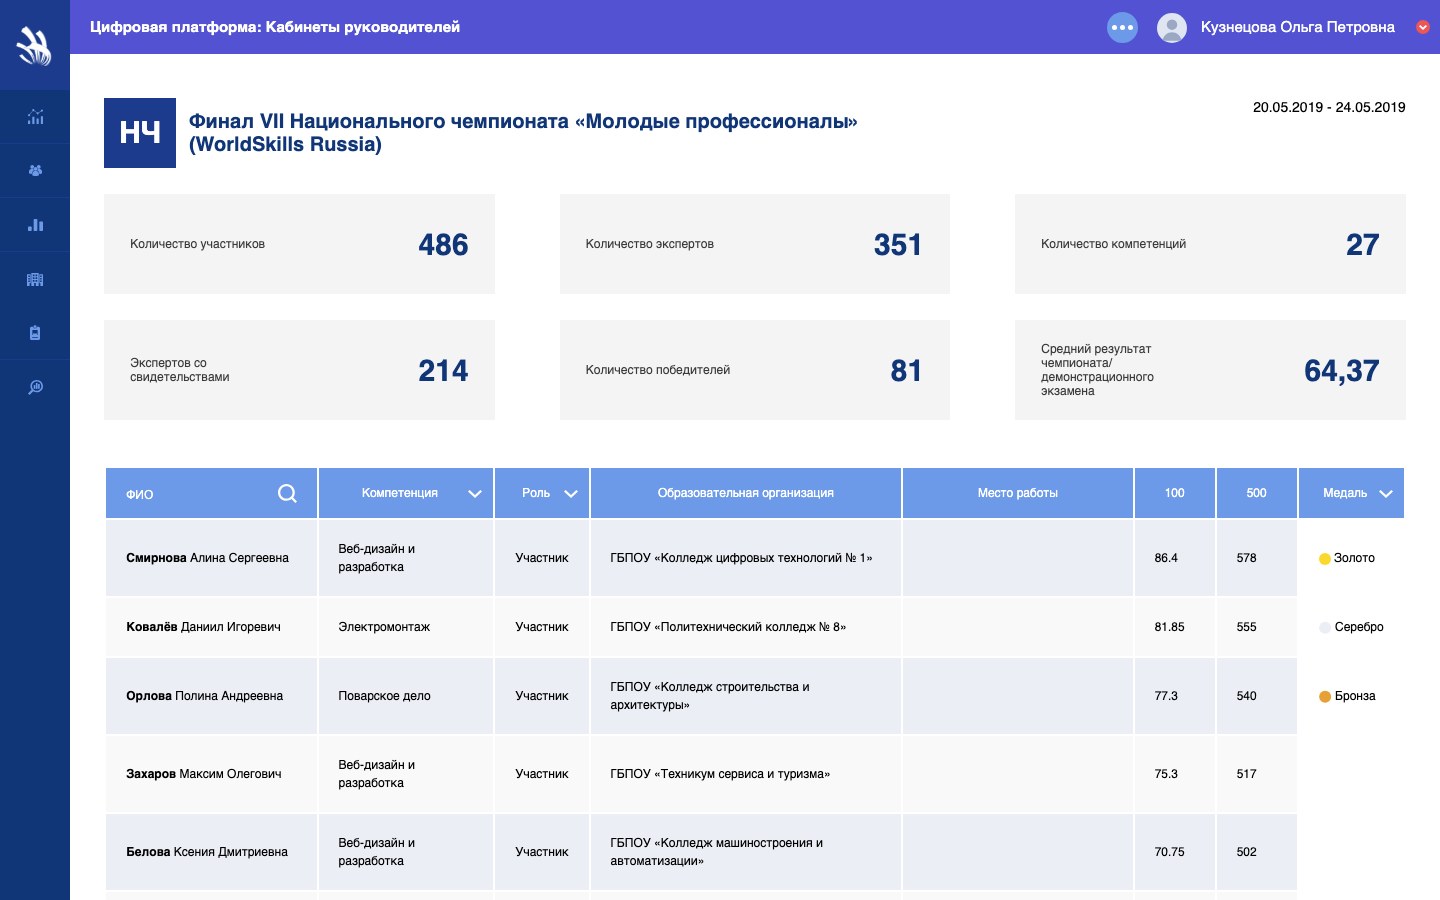This screenshot has width=1440, height=900.
Task: Click the Средний результат 64,37 card
Action: [1210, 370]
